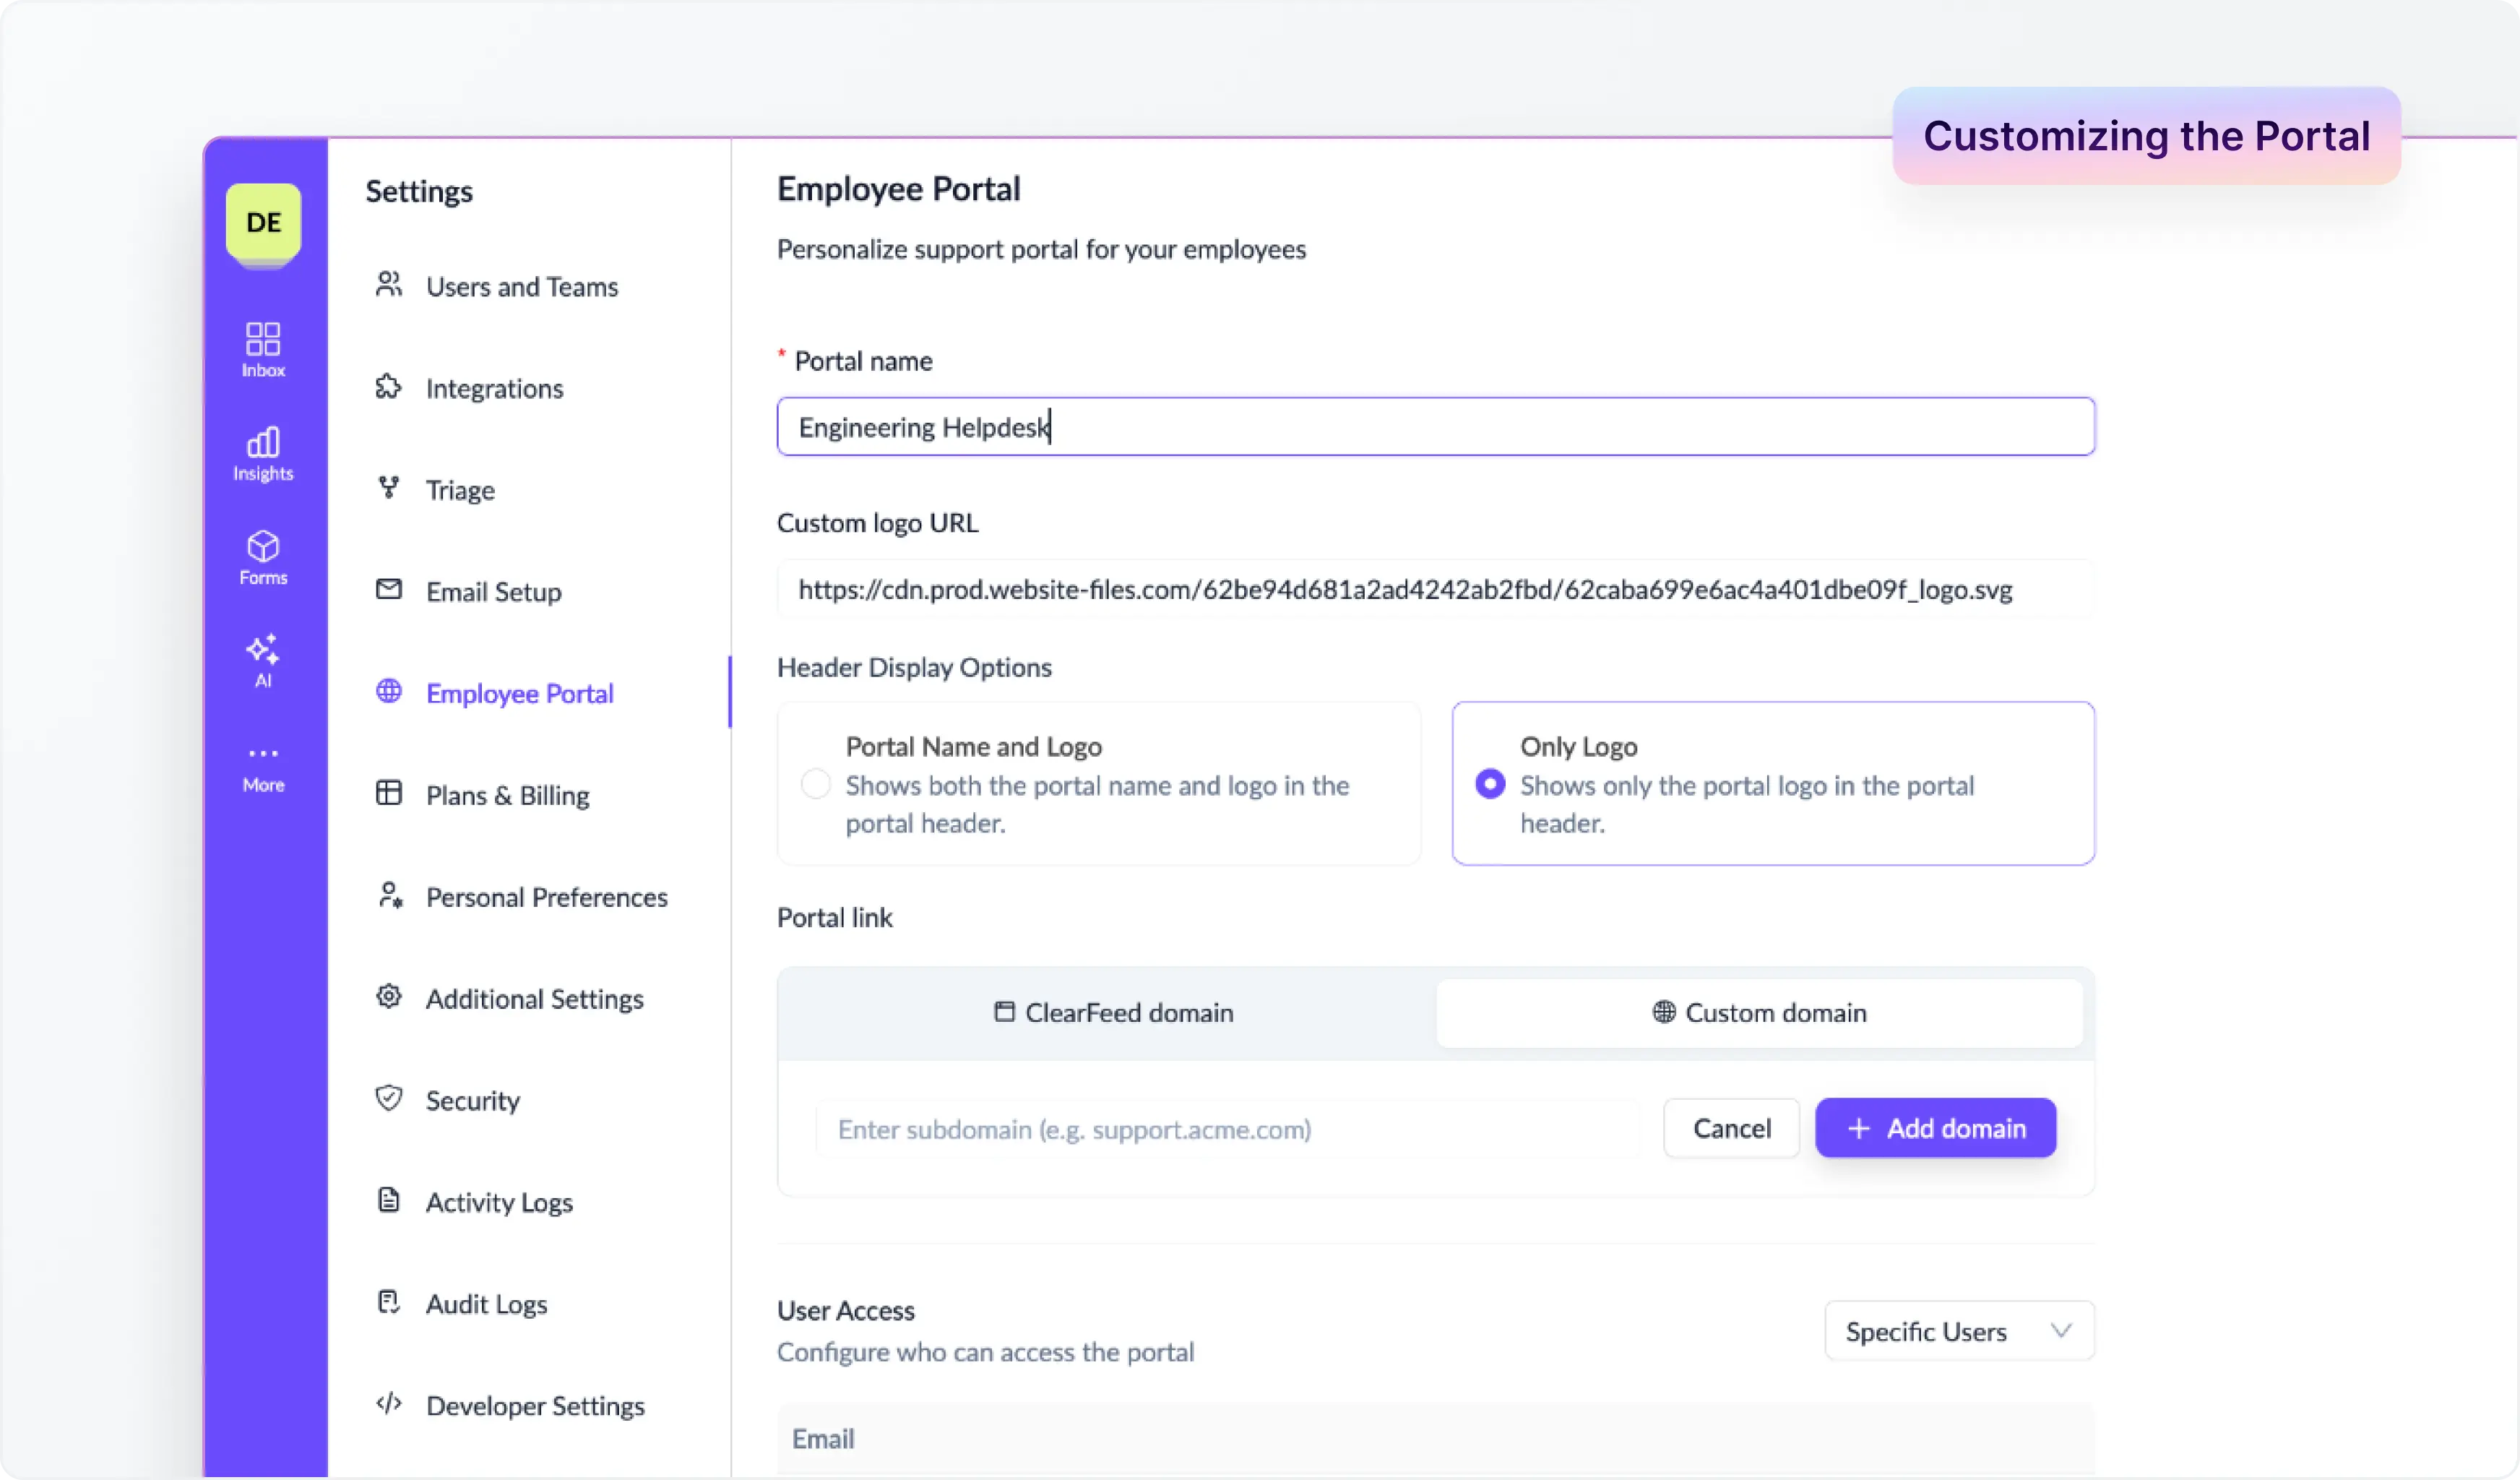
Task: Click the Additional Settings gear icon
Action: 389,997
